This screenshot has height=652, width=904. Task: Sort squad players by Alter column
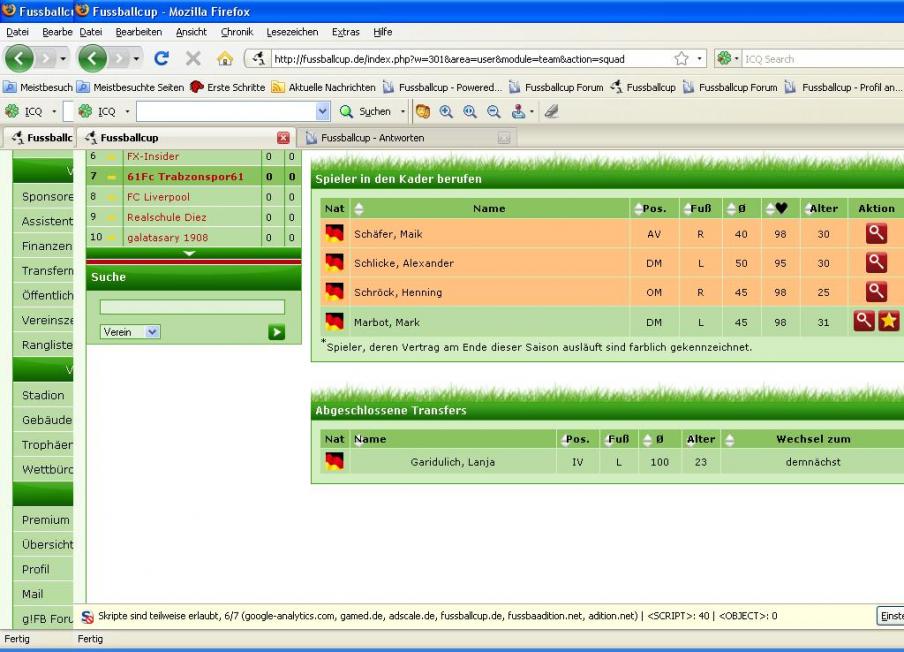coord(824,208)
